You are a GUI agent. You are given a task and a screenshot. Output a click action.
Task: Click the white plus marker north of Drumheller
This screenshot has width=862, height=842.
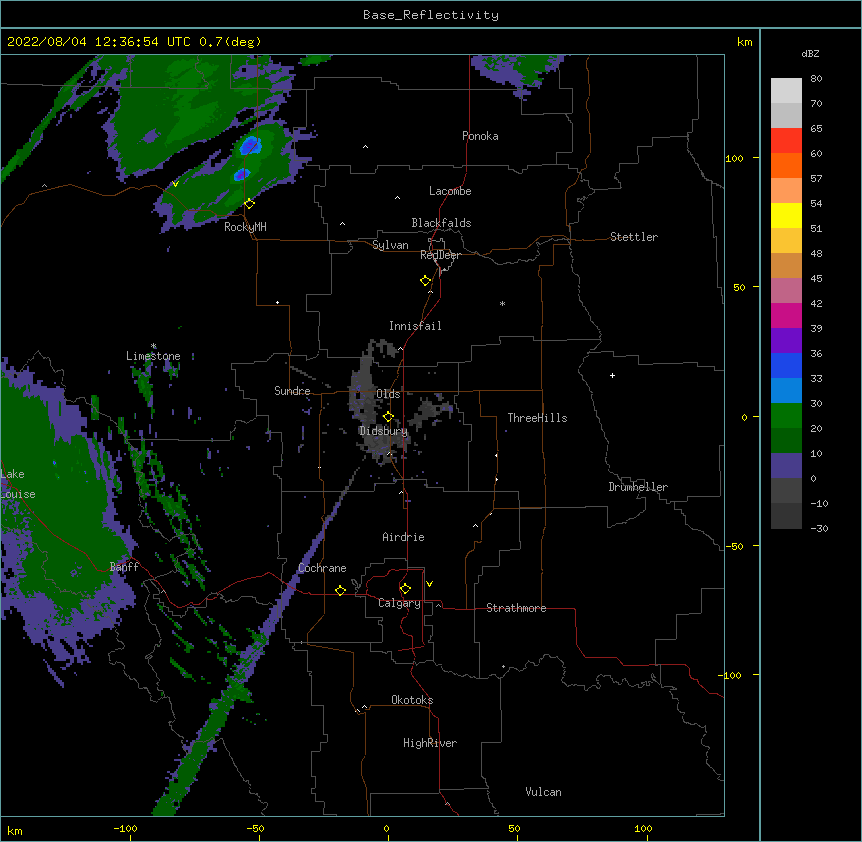612,375
